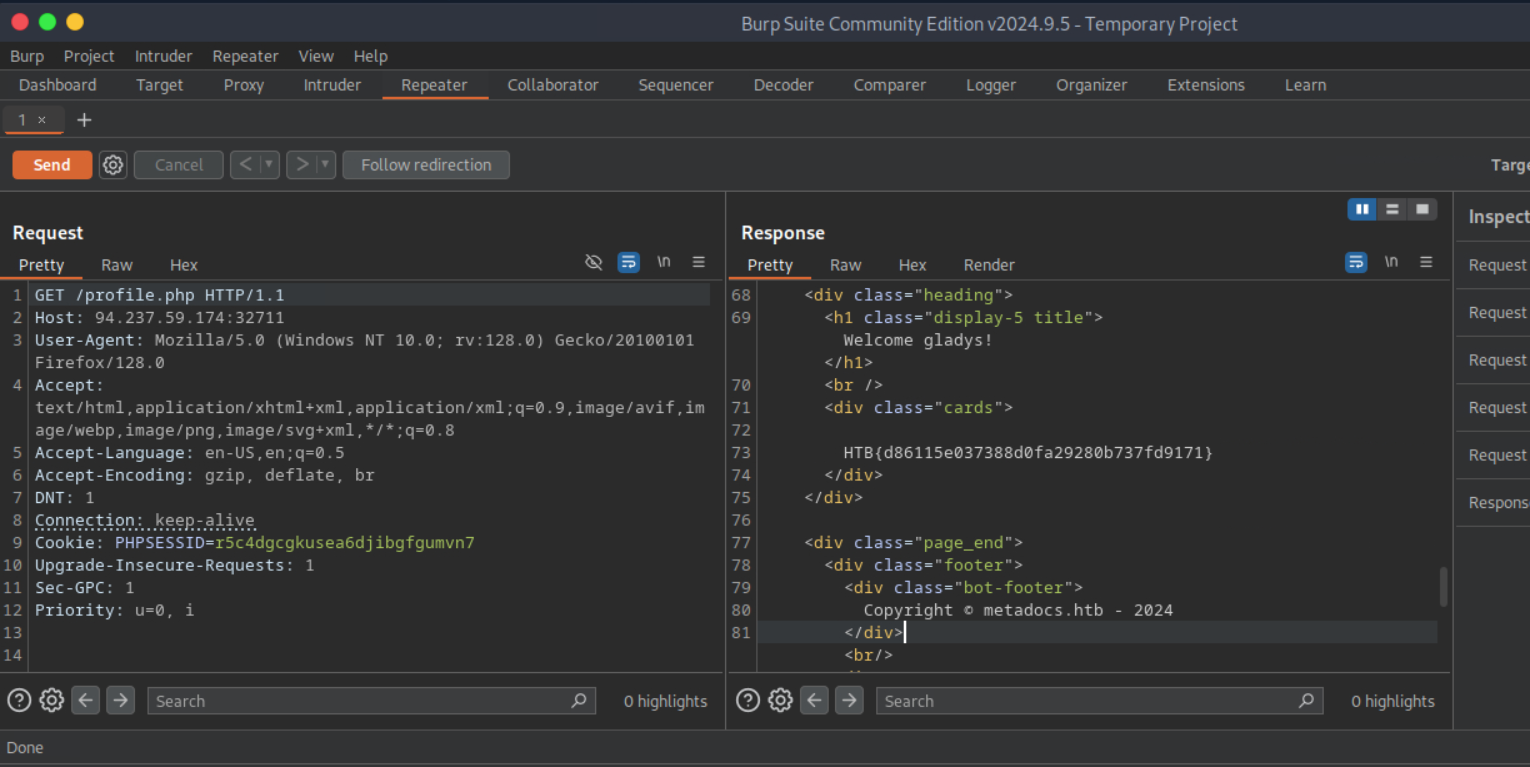Open Response panel hamburger menu
This screenshot has width=1530, height=767.
click(1426, 262)
